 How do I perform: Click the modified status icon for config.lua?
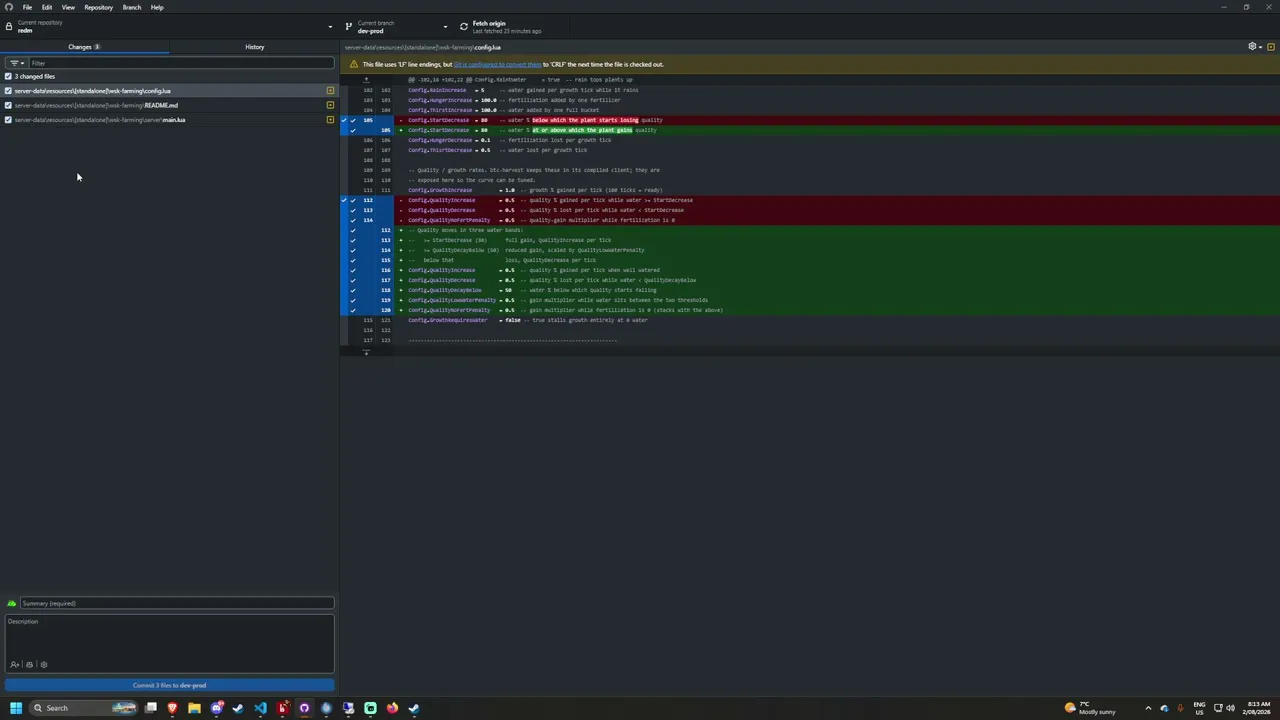330,91
